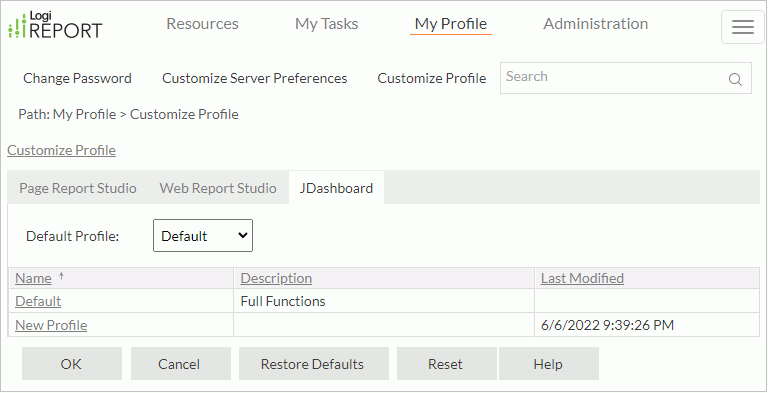Open the hamburger menu icon
Viewport: 768px width, 393px height.
click(x=743, y=27)
